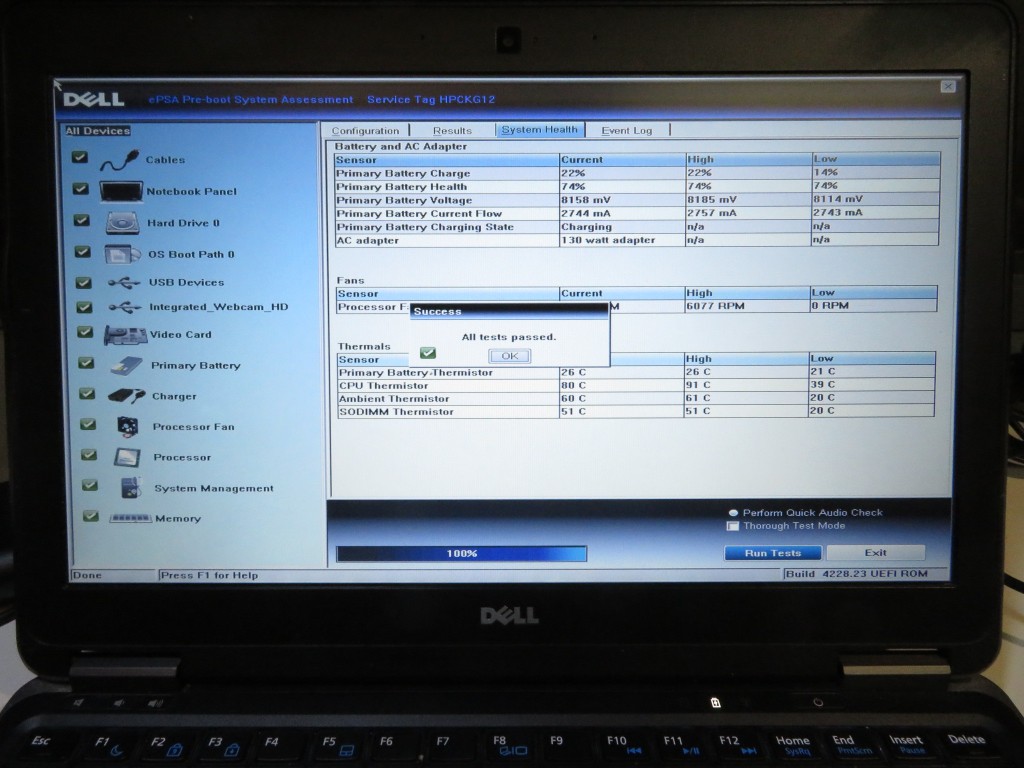Toggle the Notebook Panel checkbox
1024x768 pixels.
point(80,189)
